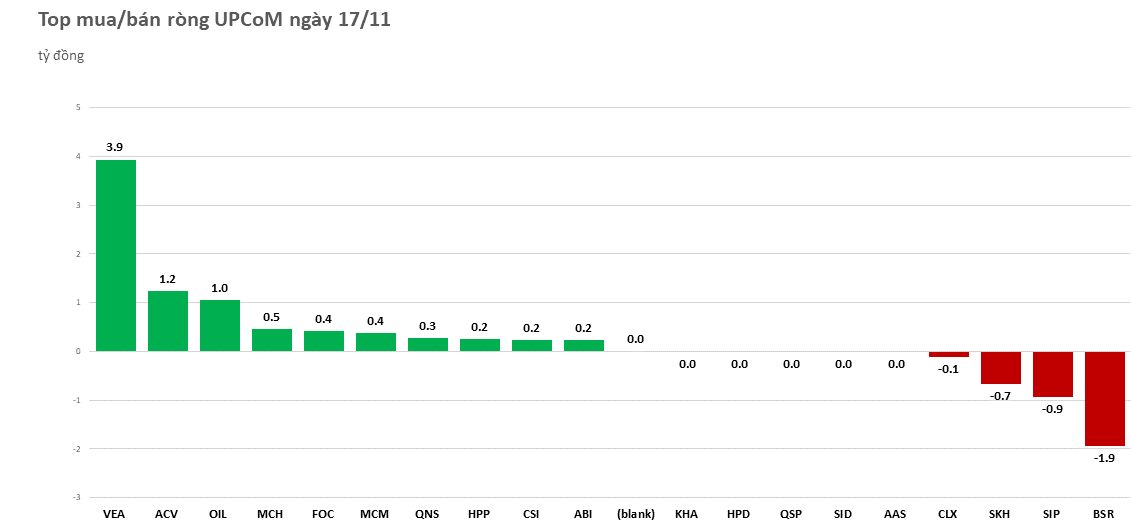Click the KHA axis label
The width and height of the screenshot is (1131, 523).
click(687, 514)
